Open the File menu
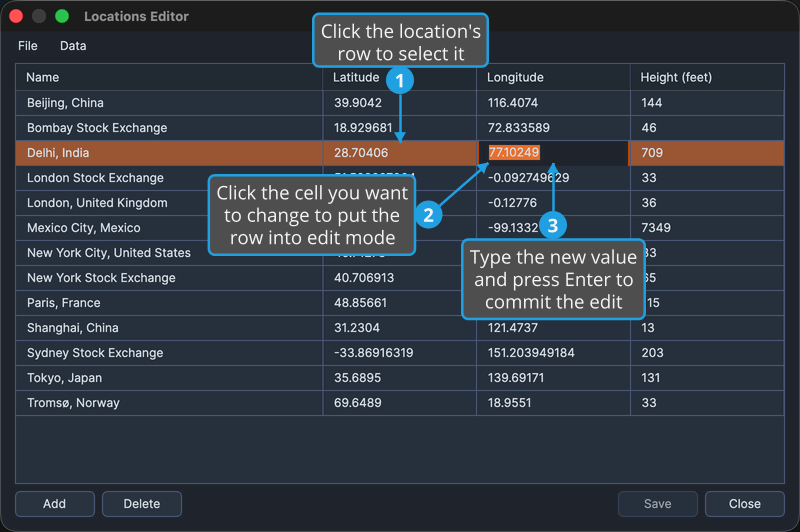This screenshot has height=532, width=800. 28,46
